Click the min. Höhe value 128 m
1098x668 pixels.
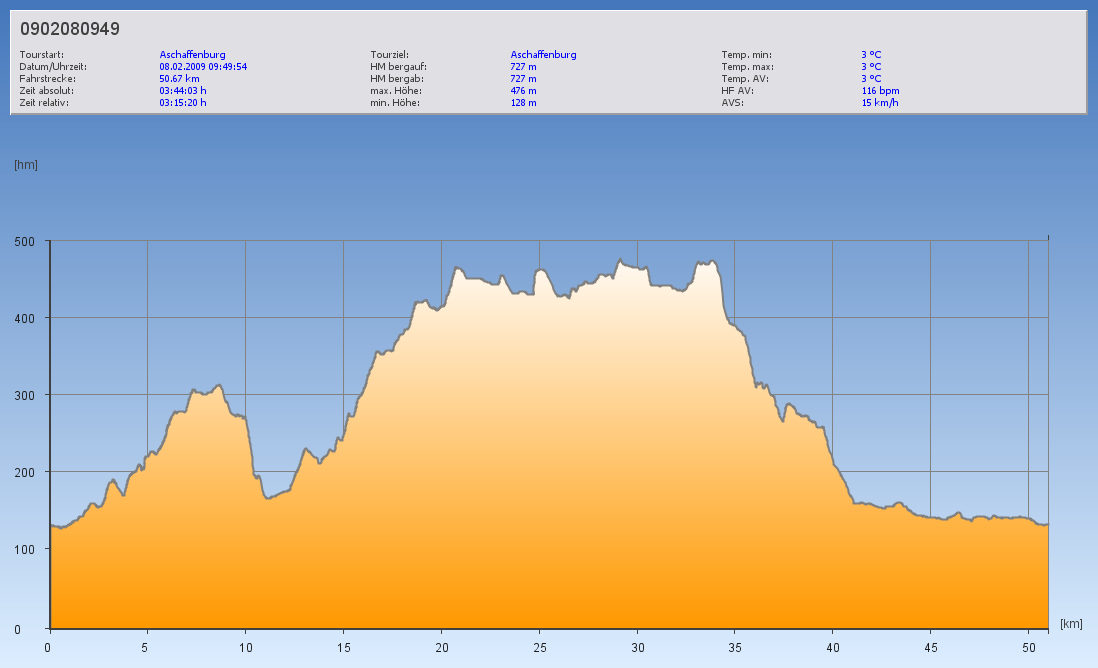tap(523, 103)
